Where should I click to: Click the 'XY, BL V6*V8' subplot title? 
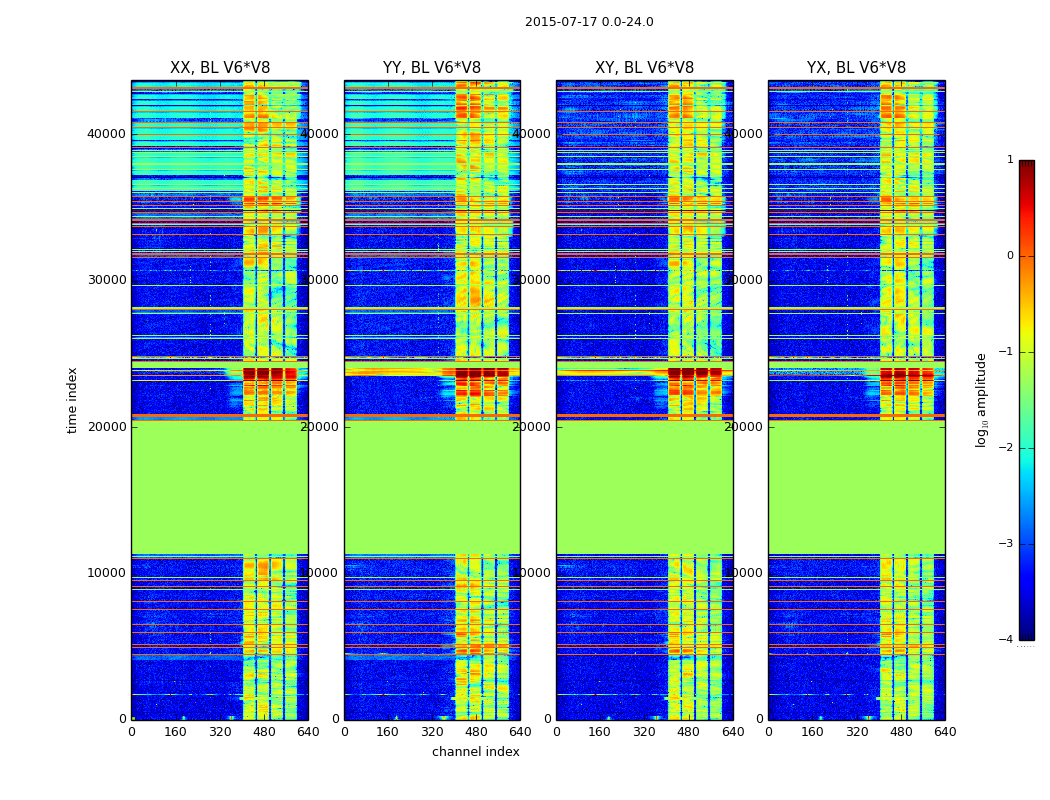[x=644, y=68]
